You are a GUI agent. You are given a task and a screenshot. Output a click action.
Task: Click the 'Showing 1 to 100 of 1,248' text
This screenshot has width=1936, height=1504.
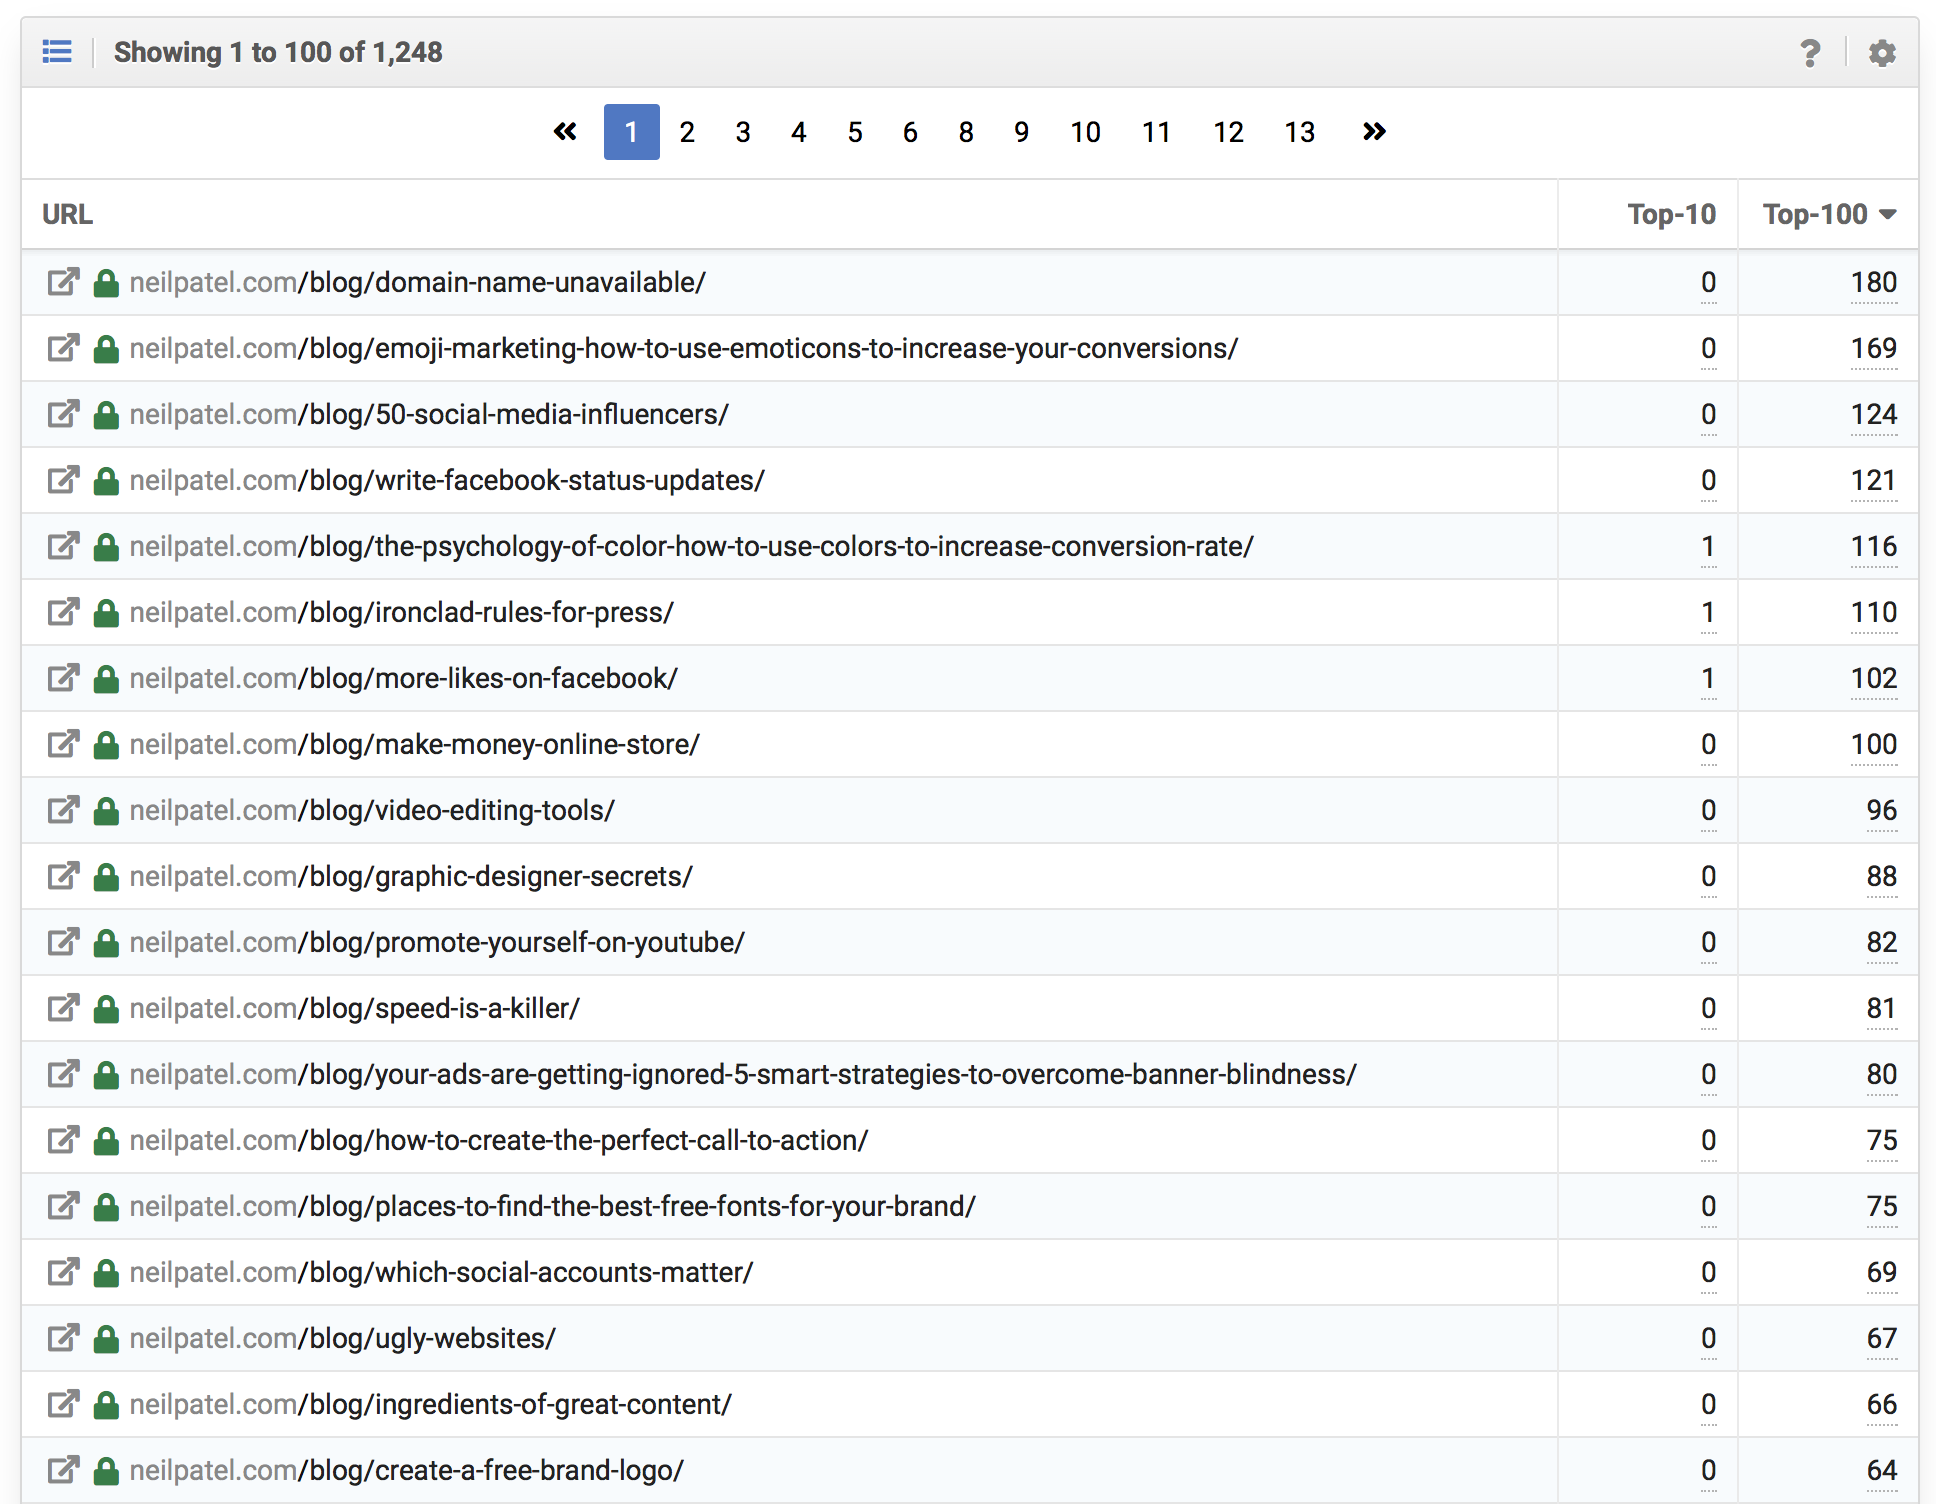point(278,52)
